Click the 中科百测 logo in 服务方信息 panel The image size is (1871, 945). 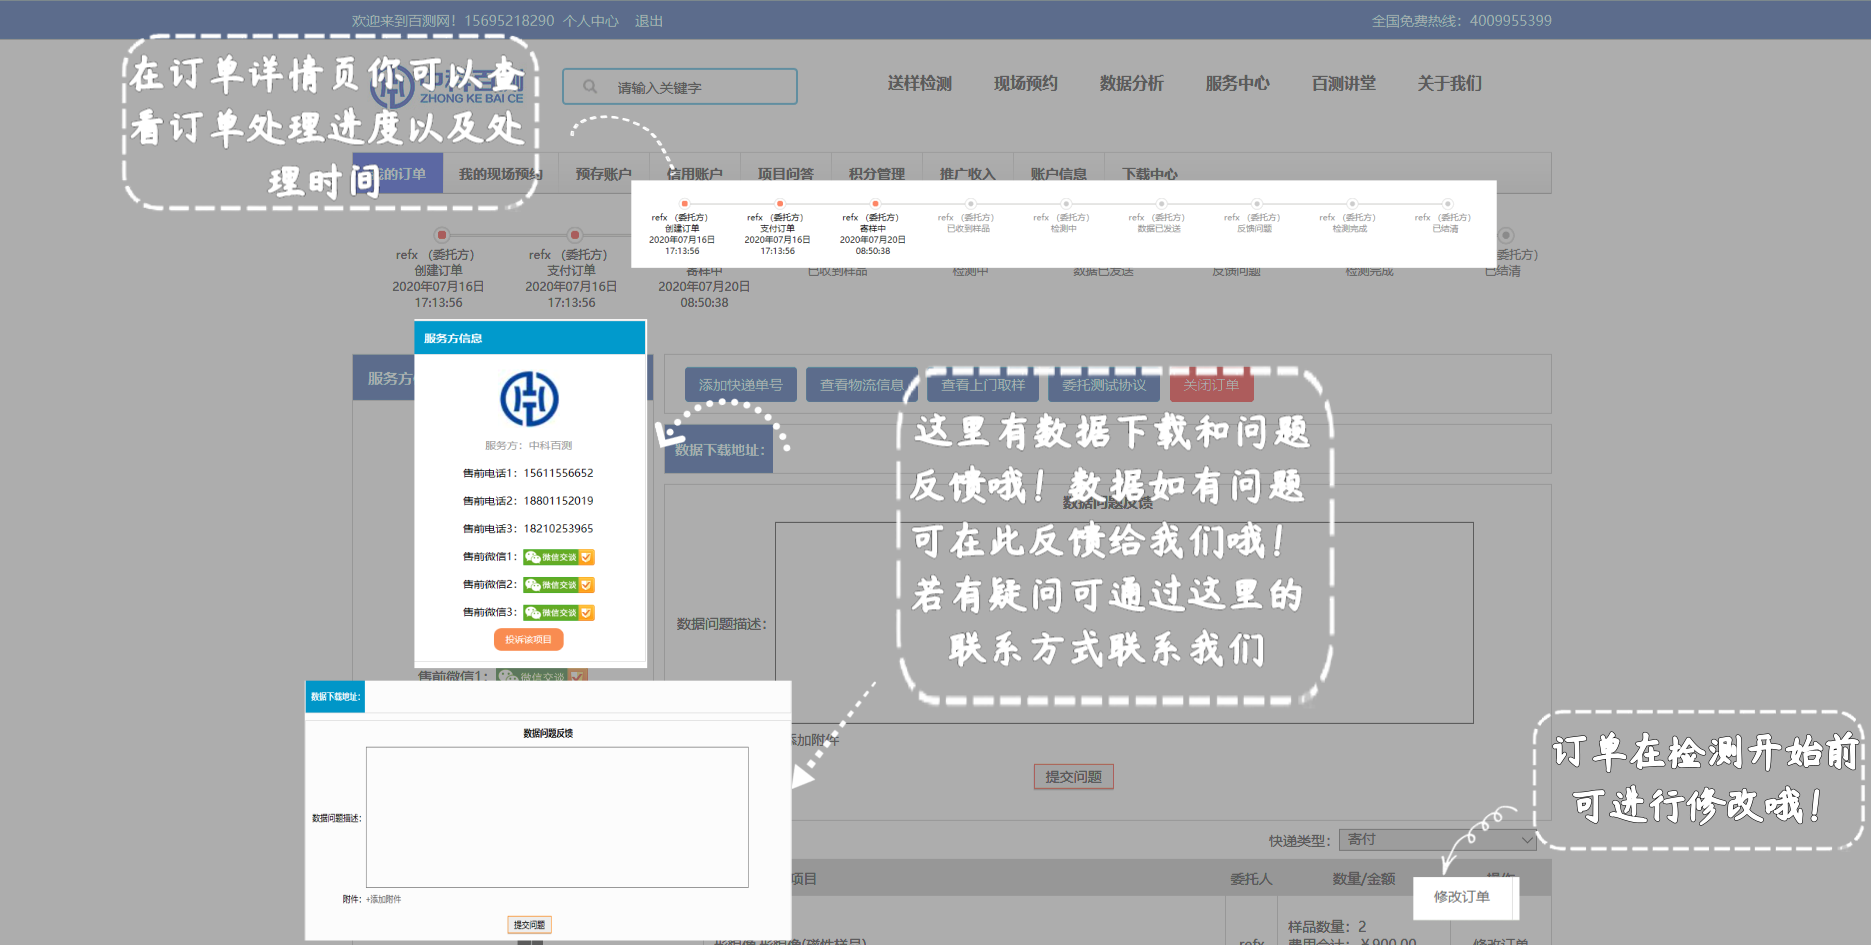point(529,399)
